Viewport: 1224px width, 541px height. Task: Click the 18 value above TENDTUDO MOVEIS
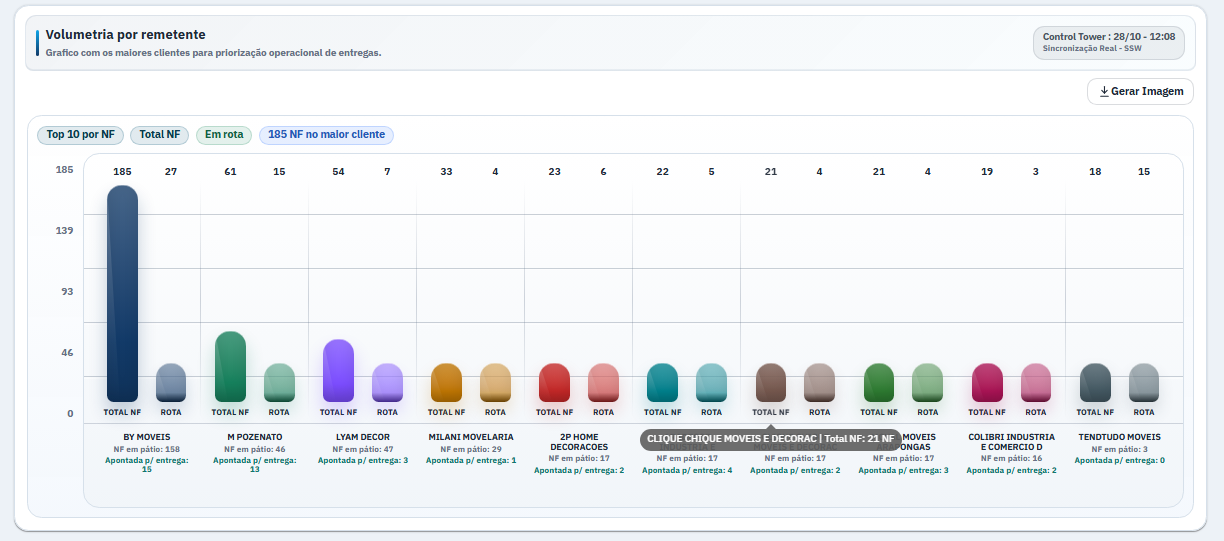click(x=1095, y=172)
